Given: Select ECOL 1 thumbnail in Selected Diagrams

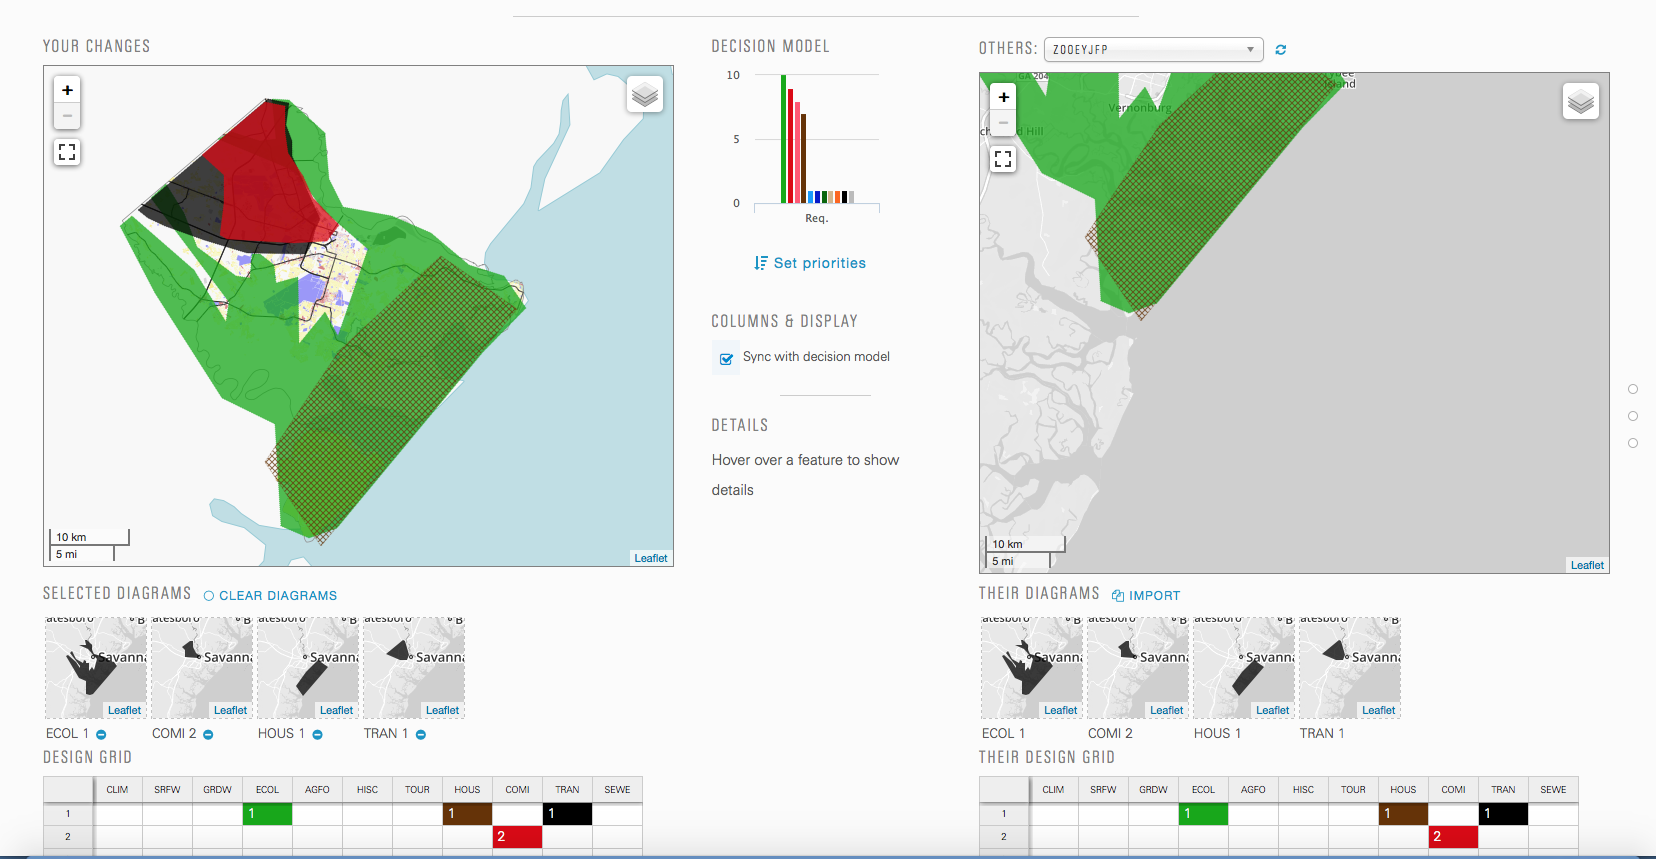Looking at the screenshot, I should click(96, 668).
